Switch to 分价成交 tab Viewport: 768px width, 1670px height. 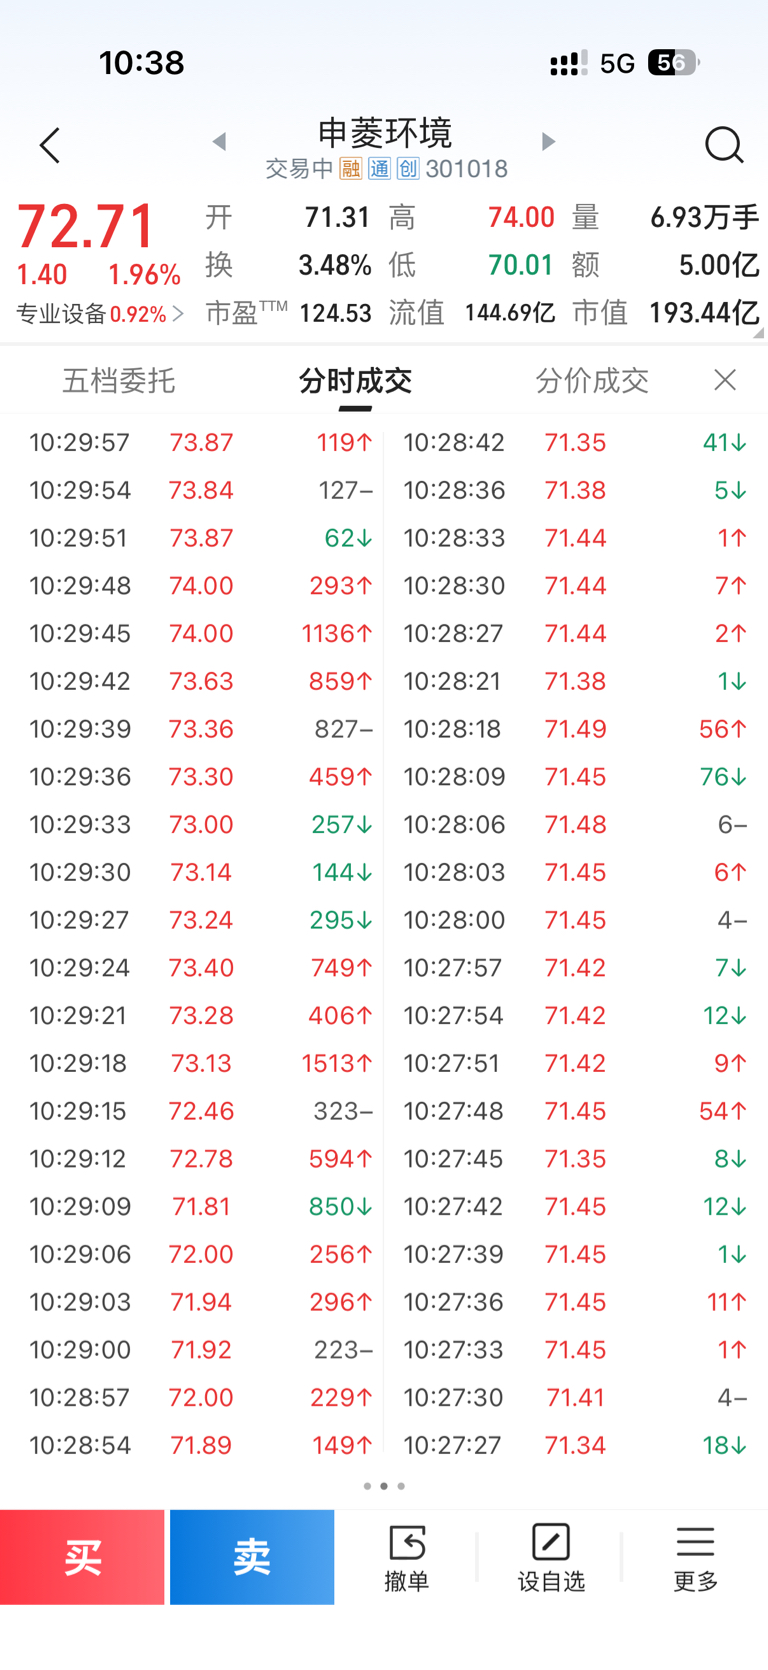pos(592,381)
